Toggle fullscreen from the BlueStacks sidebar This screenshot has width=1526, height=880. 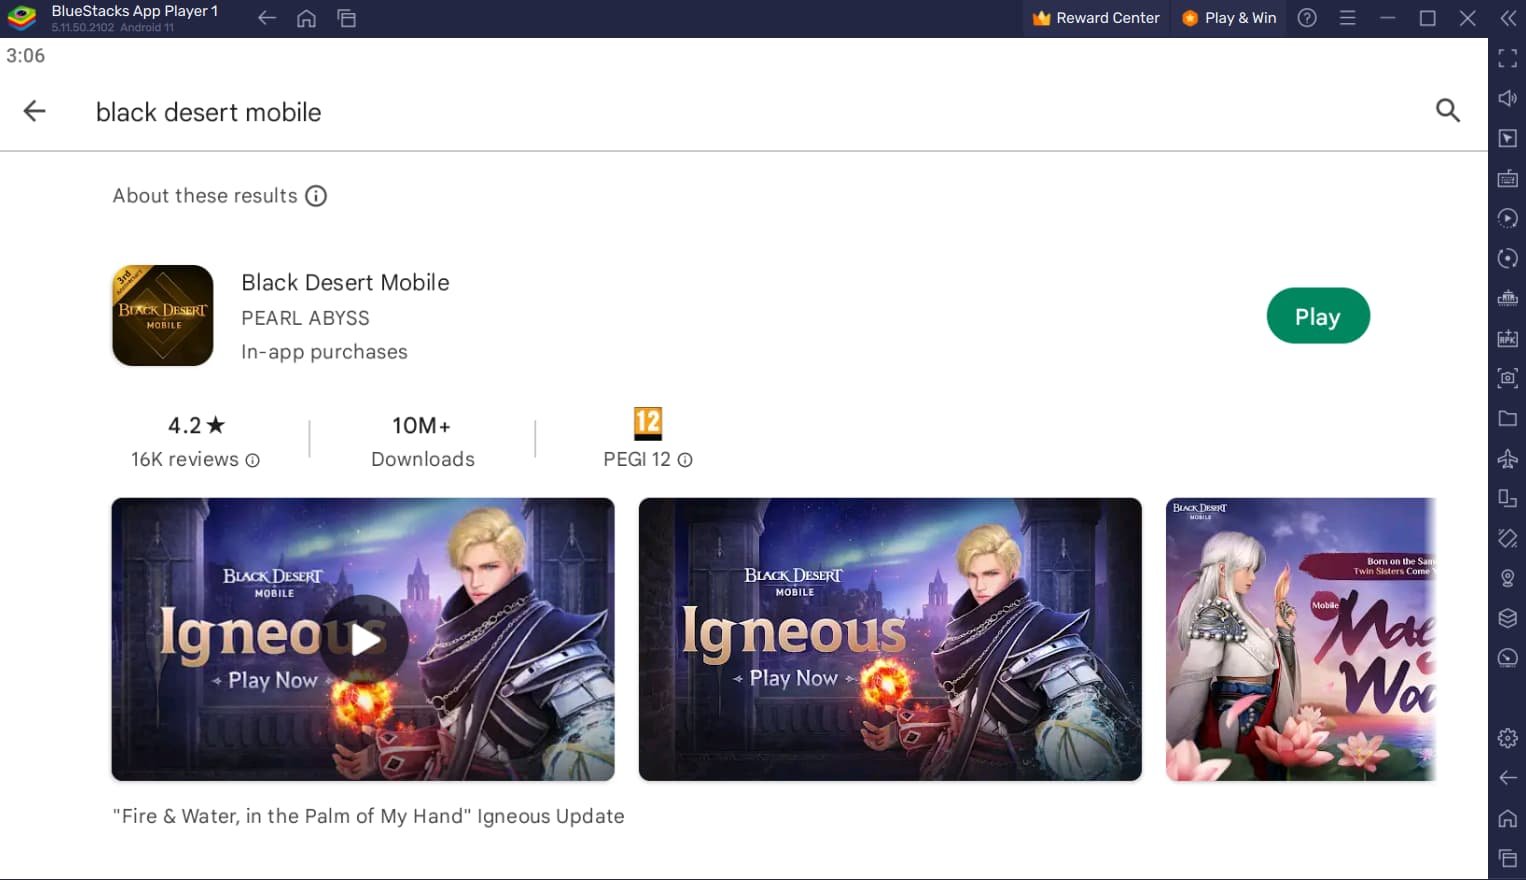tap(1507, 58)
